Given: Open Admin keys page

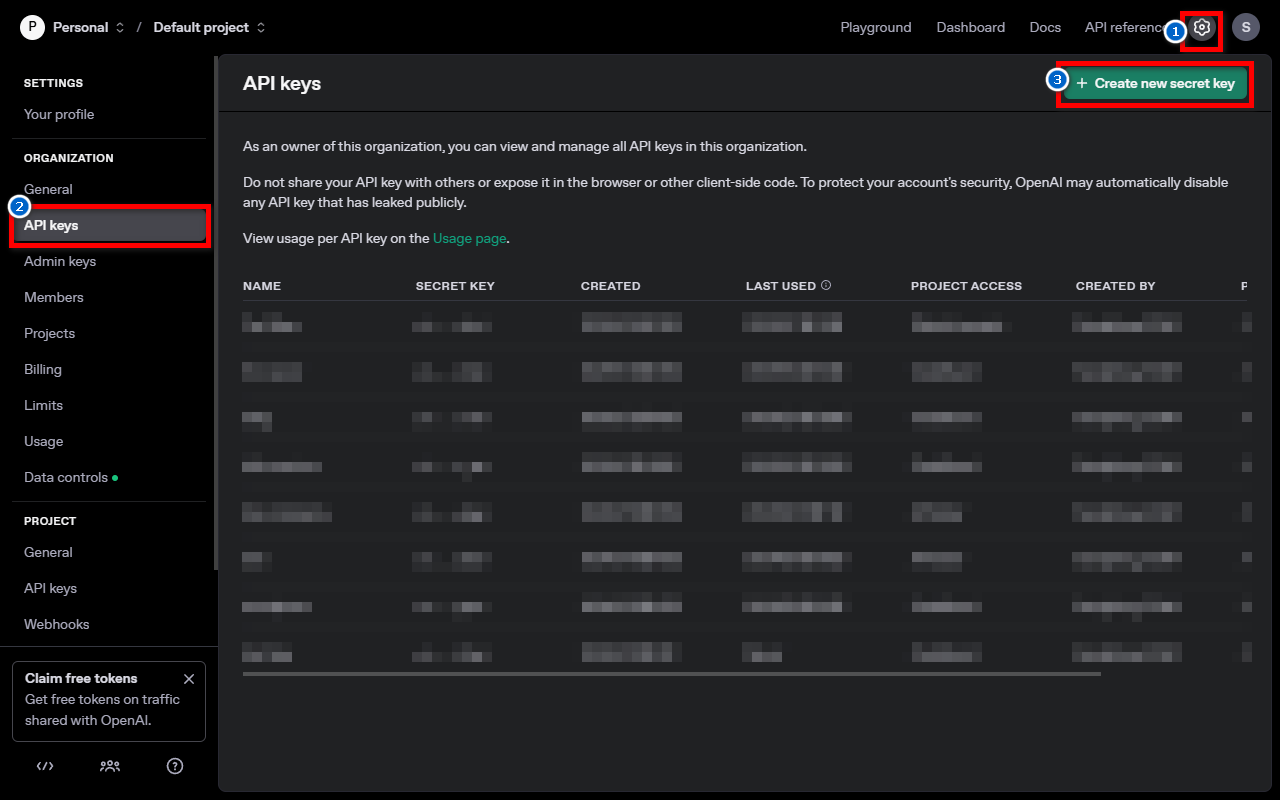Looking at the screenshot, I should tap(60, 261).
